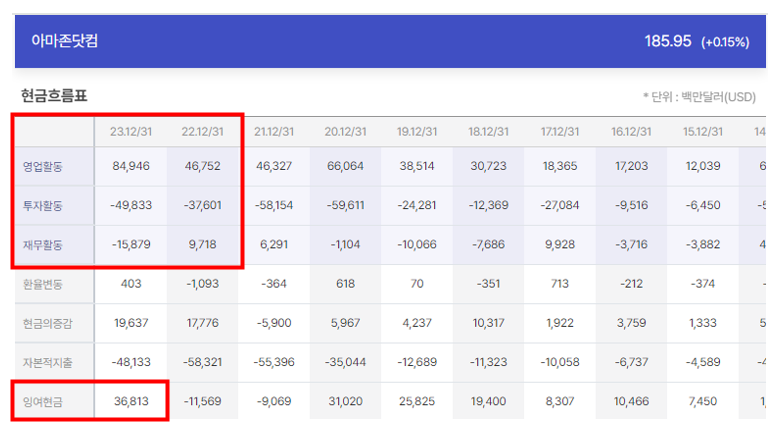Click the 환율변동 row label
The image size is (777, 433).
[43, 284]
